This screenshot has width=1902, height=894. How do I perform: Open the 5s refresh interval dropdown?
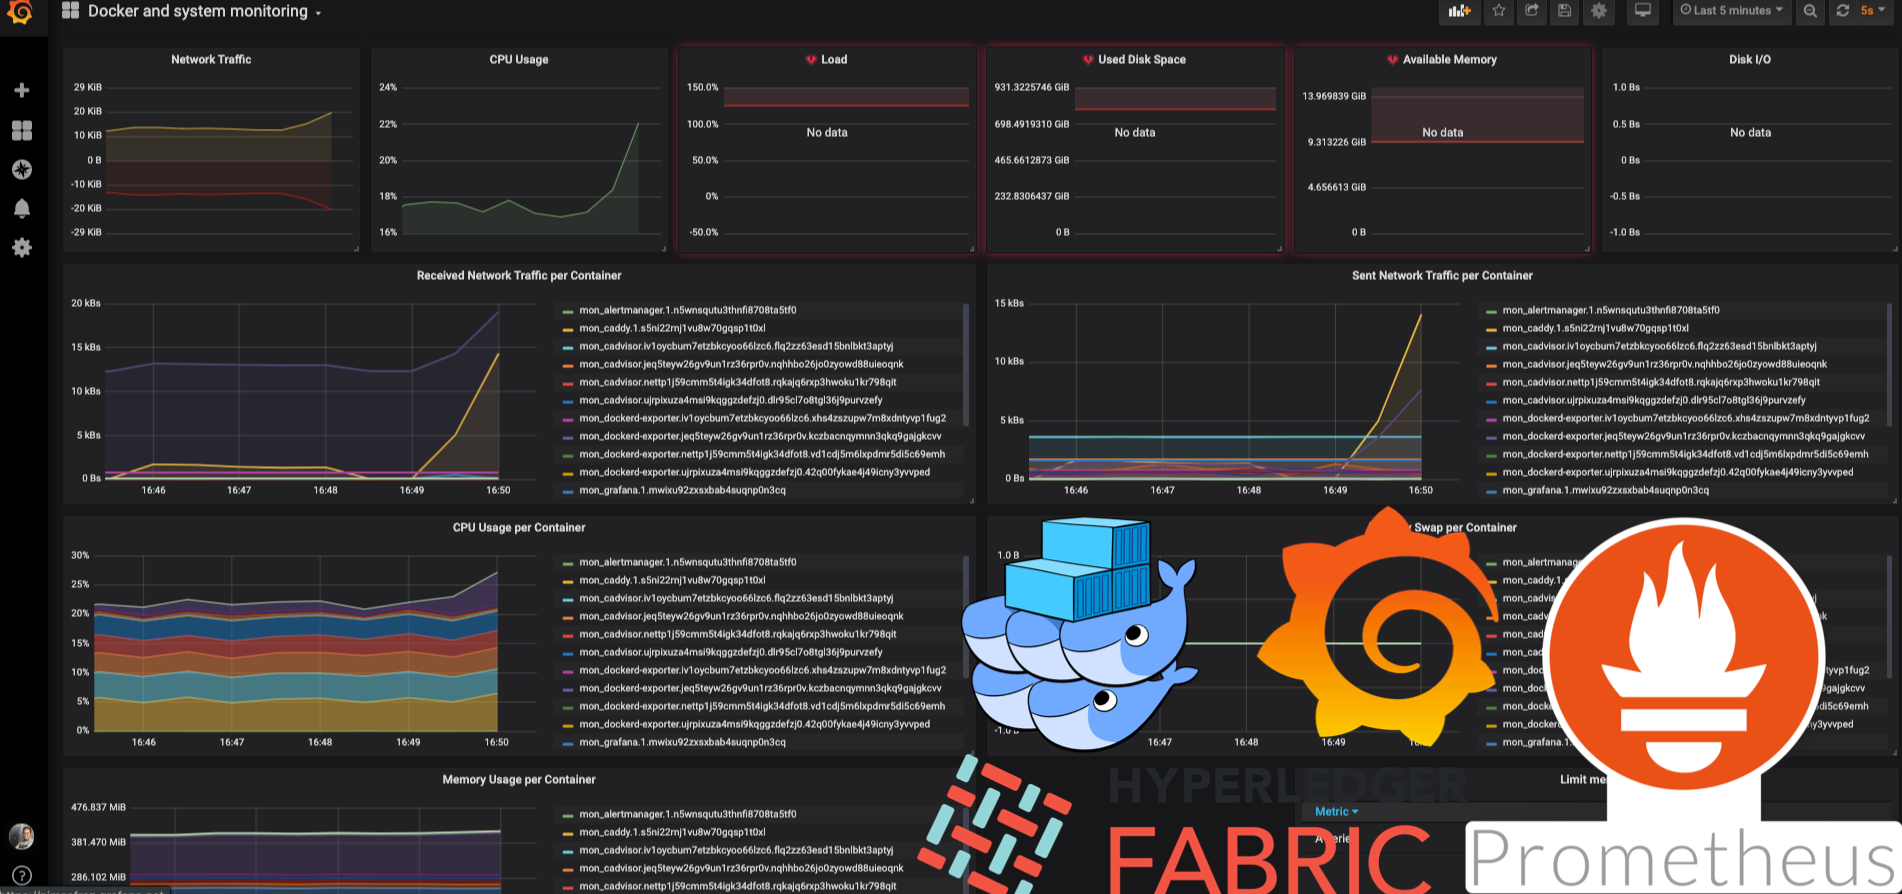click(1873, 11)
